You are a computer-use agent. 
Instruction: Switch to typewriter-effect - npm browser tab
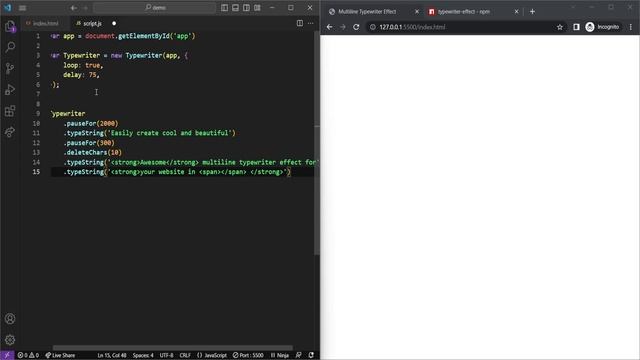464,11
